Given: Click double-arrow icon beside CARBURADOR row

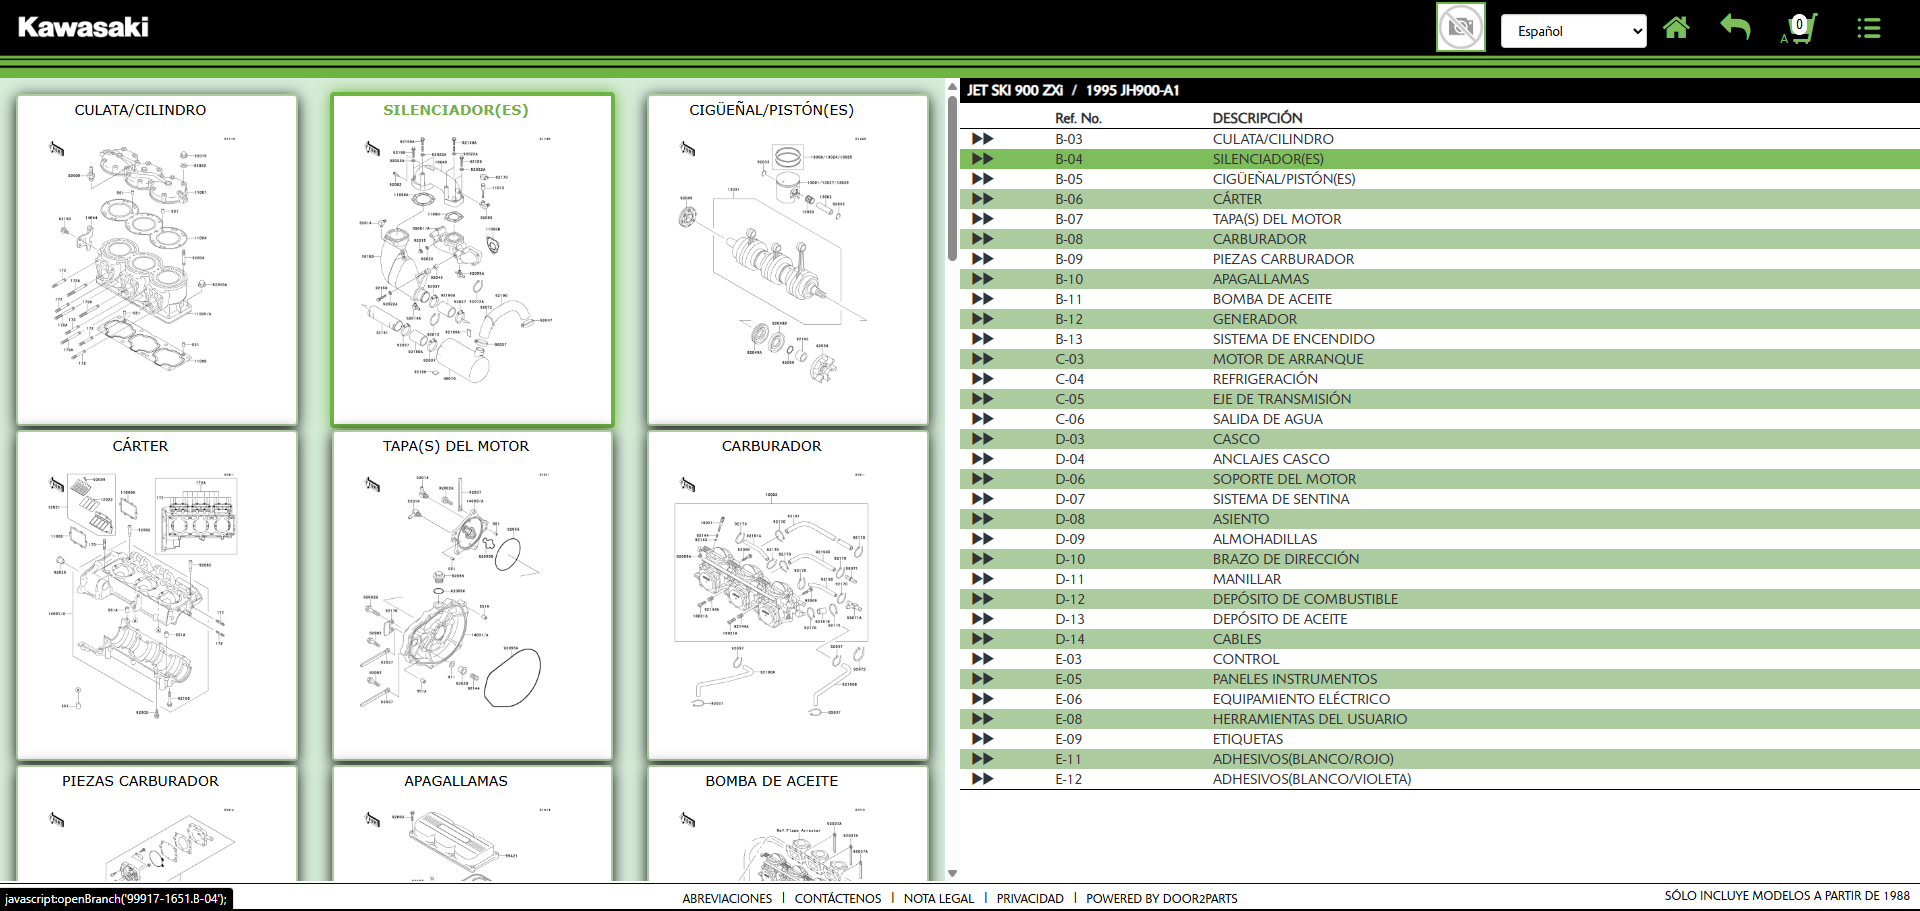Looking at the screenshot, I should click(x=982, y=239).
